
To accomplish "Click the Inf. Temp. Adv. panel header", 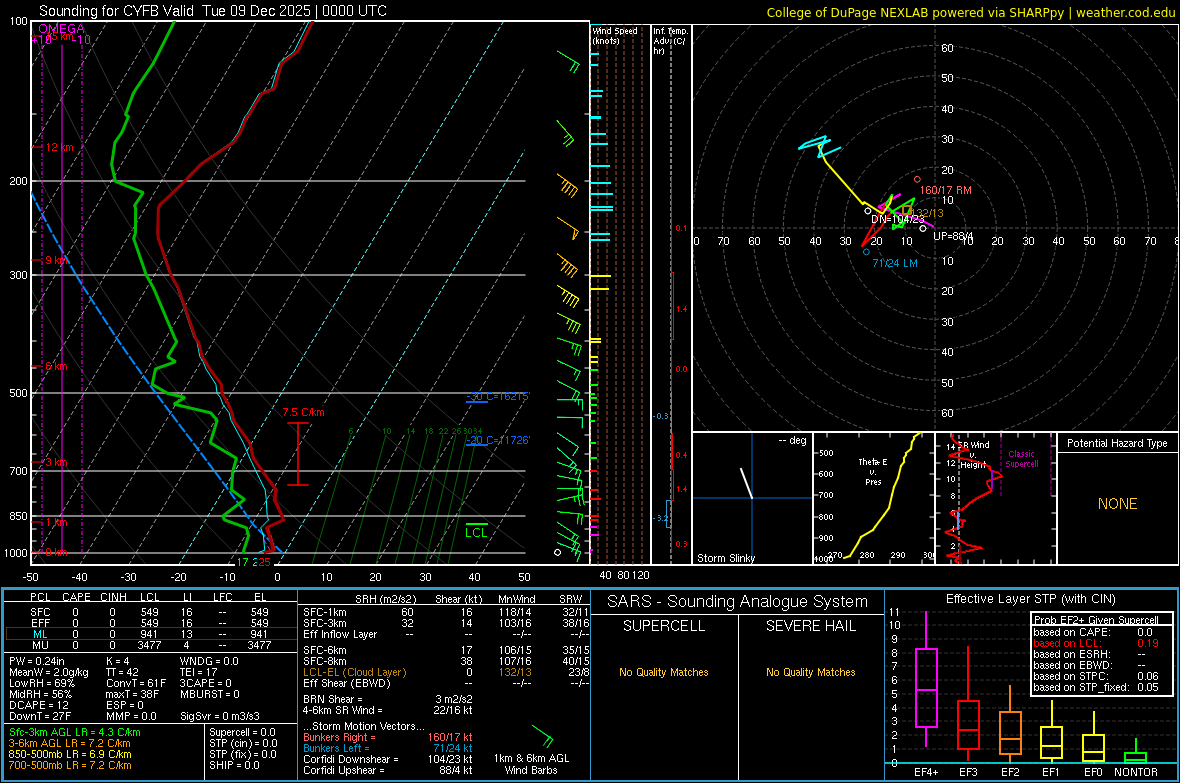I will click(x=670, y=41).
